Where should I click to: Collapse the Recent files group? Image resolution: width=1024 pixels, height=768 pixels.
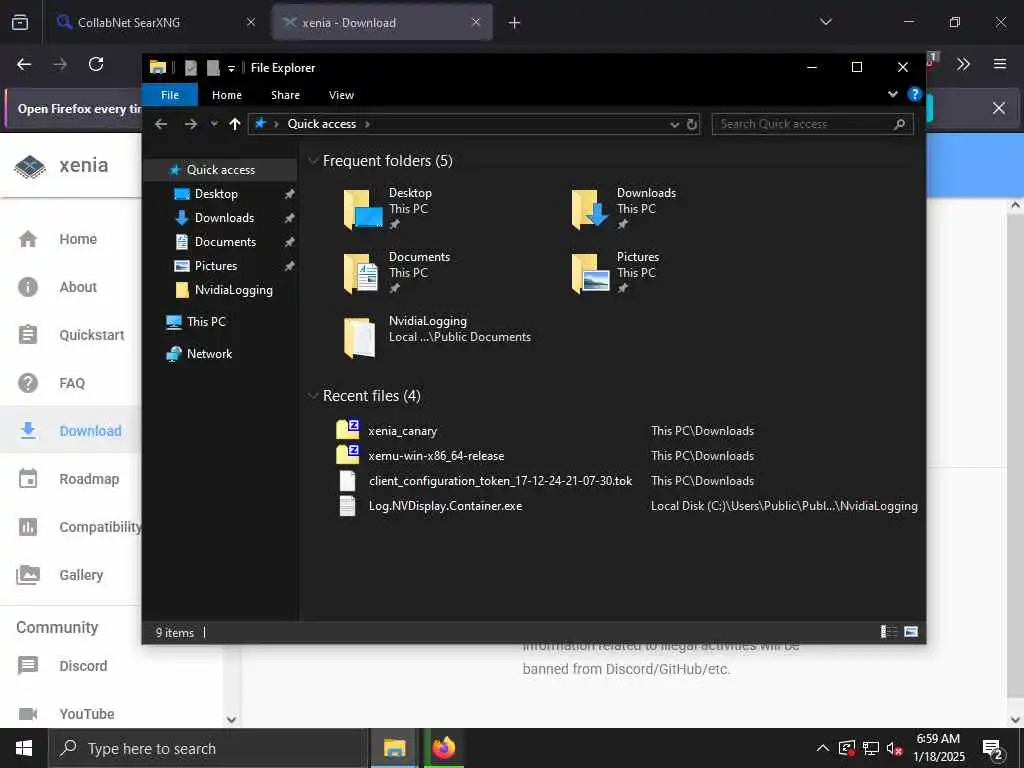pos(313,396)
